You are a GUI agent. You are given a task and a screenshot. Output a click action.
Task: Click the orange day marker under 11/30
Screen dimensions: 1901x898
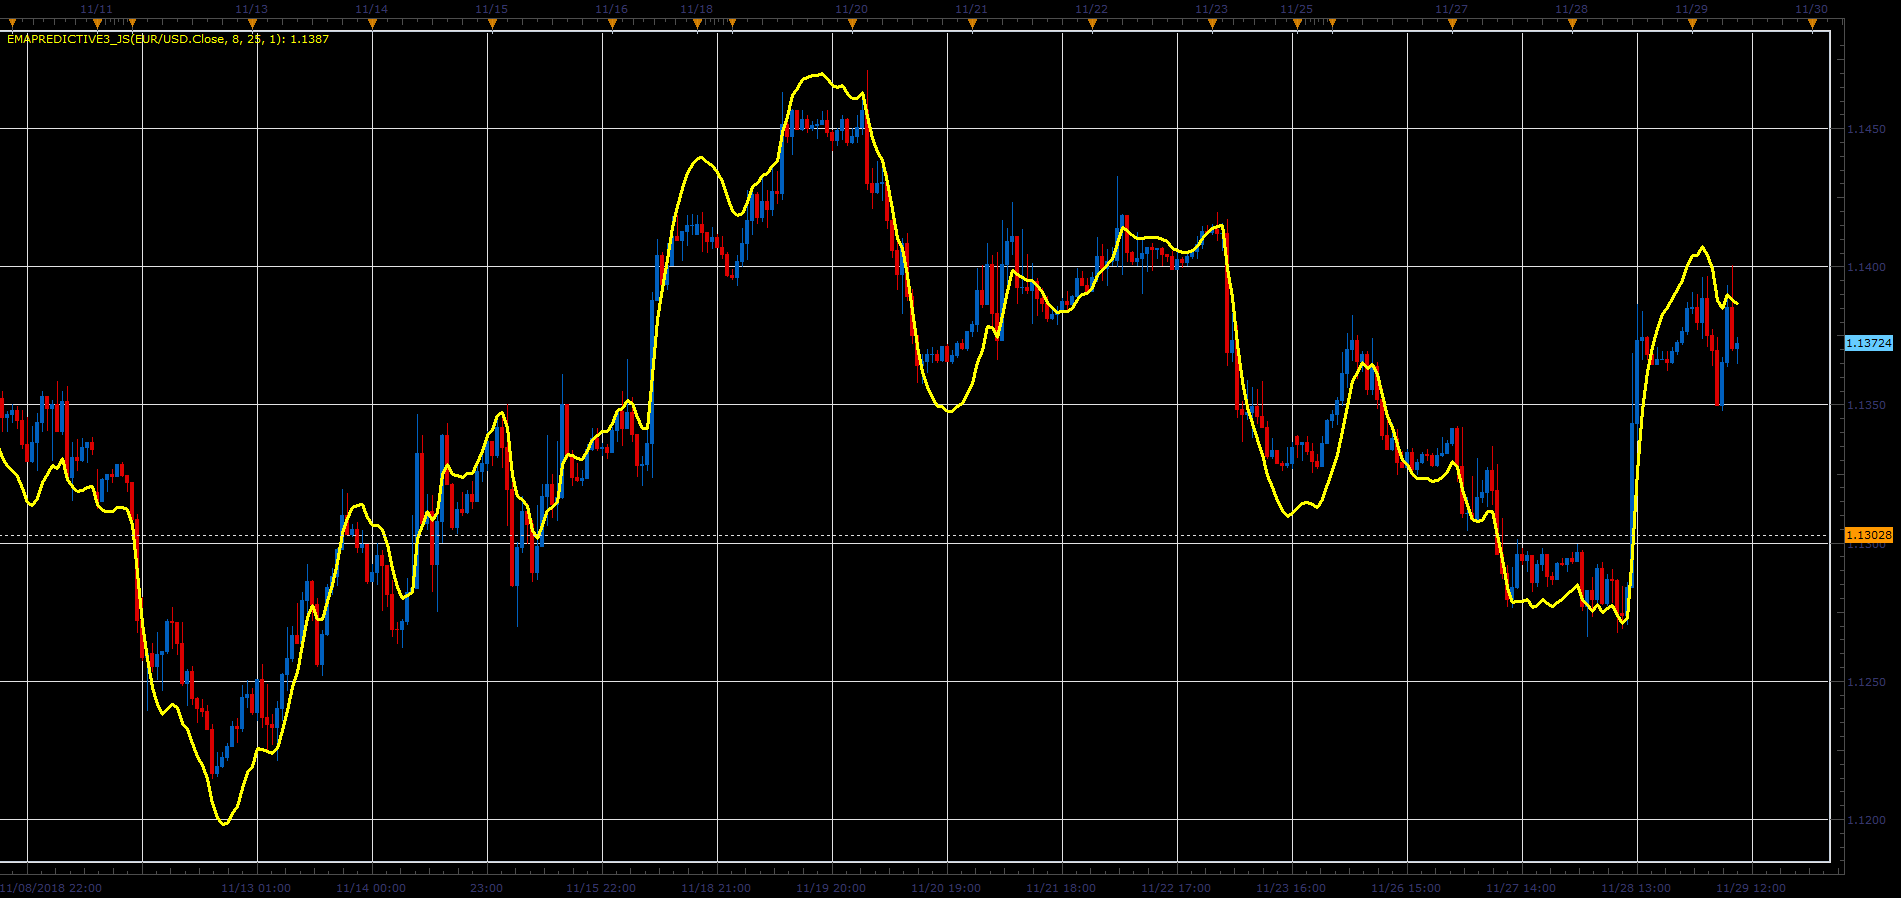1812,22
